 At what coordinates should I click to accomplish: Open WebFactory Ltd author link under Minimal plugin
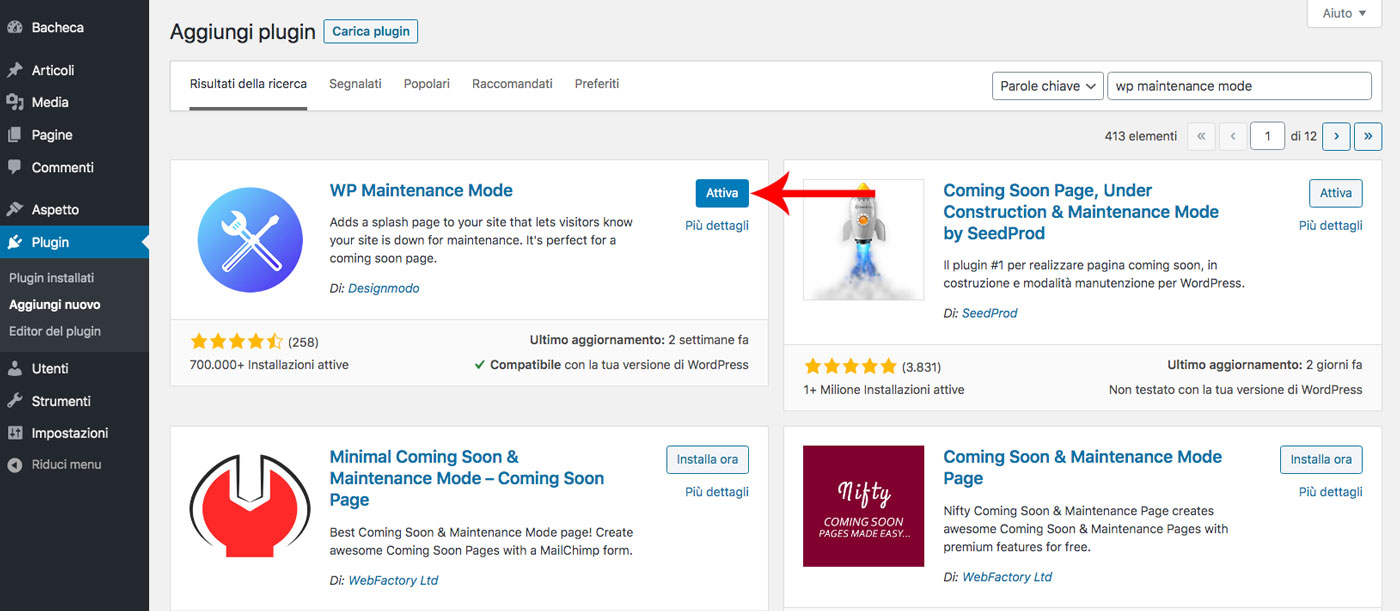click(393, 580)
